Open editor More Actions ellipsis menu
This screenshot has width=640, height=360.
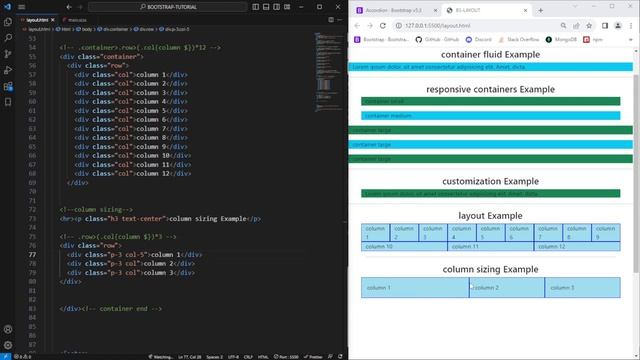click(340, 20)
